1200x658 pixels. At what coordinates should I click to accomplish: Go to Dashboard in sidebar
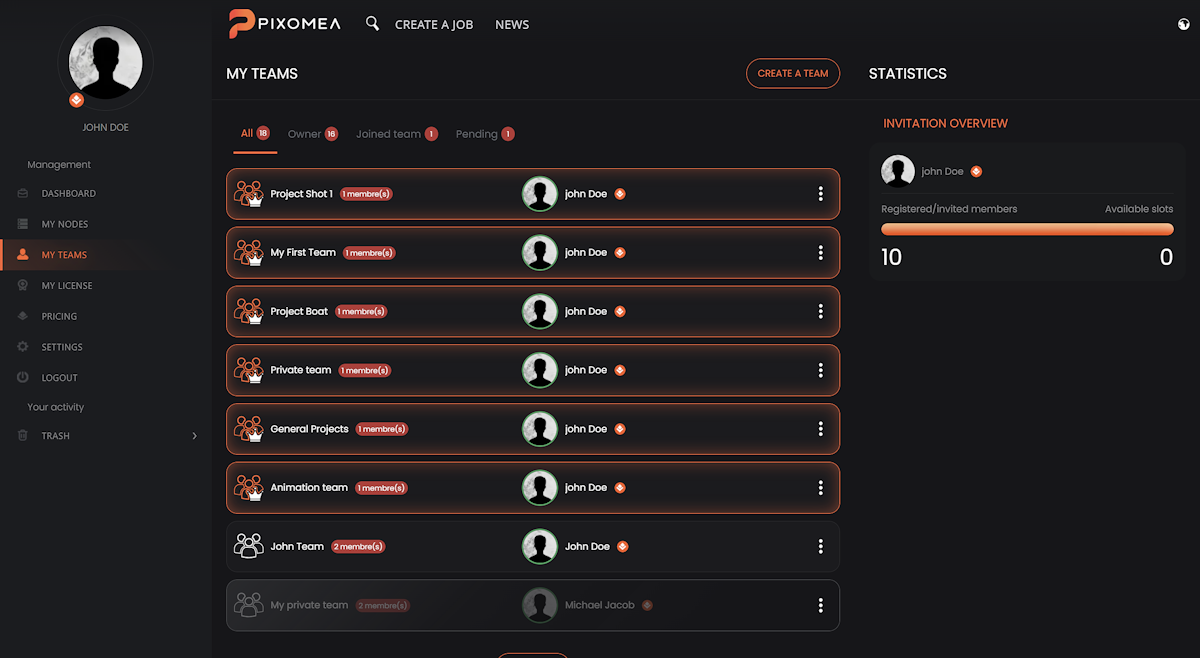click(x=69, y=193)
